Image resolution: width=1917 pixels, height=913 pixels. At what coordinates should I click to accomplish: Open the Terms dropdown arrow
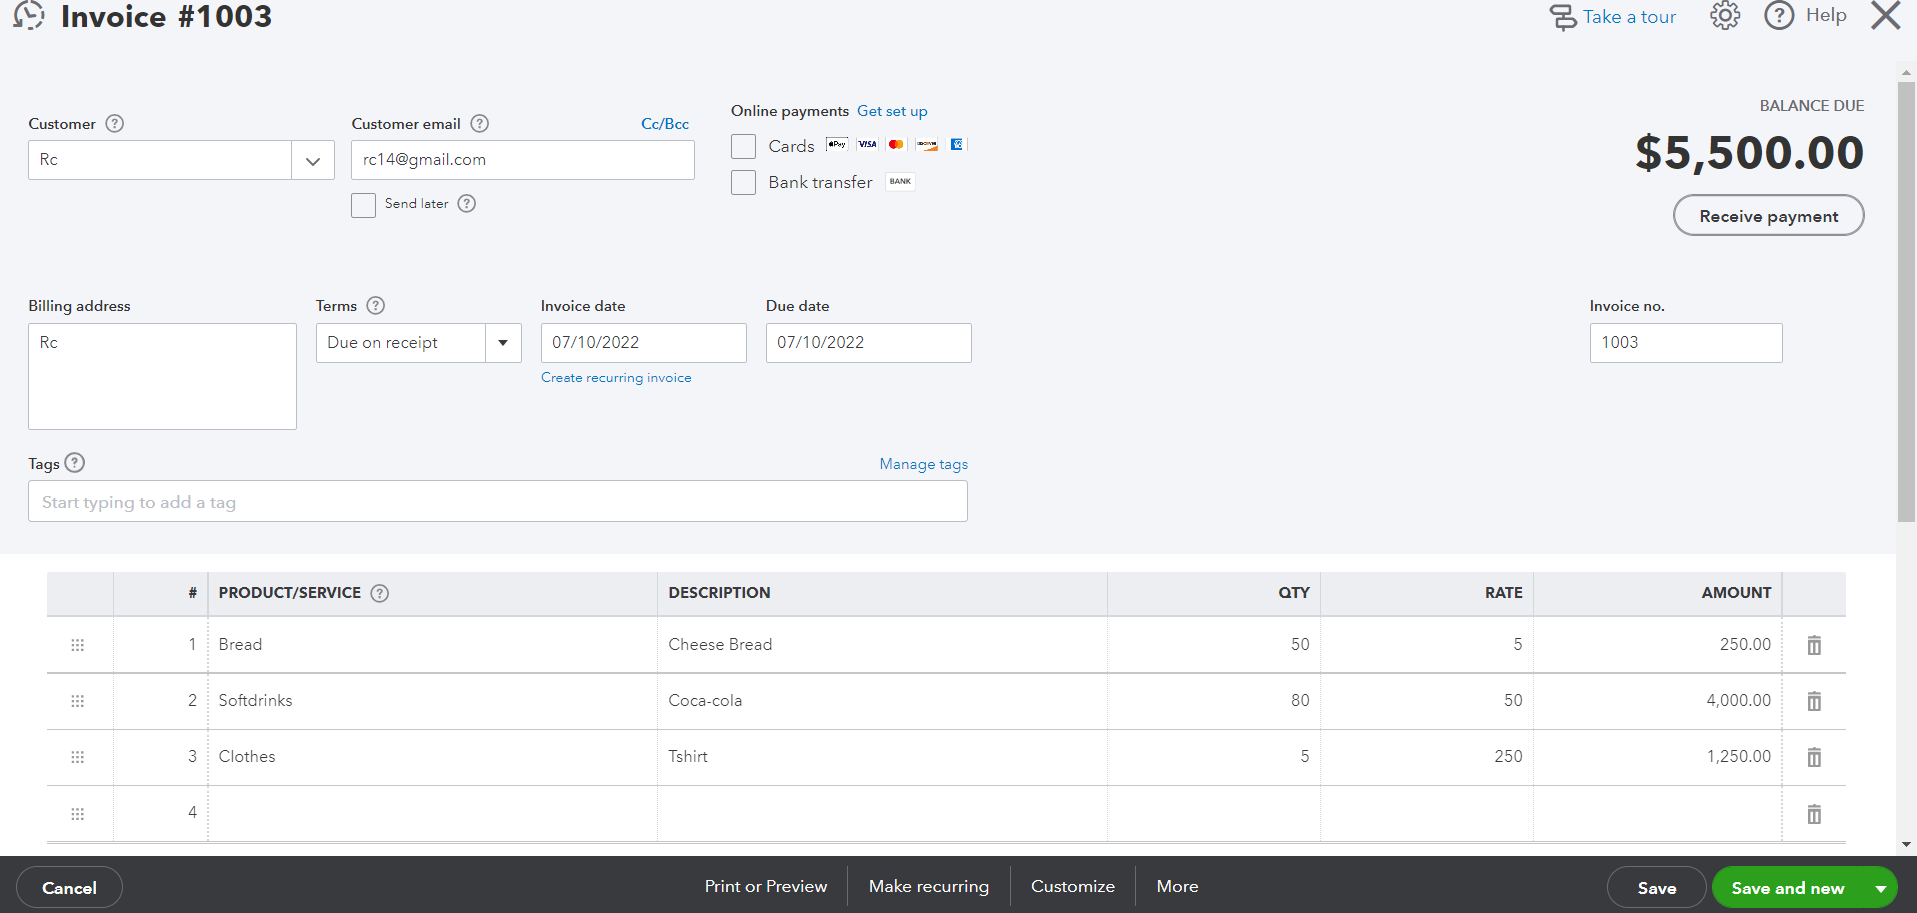(x=503, y=343)
